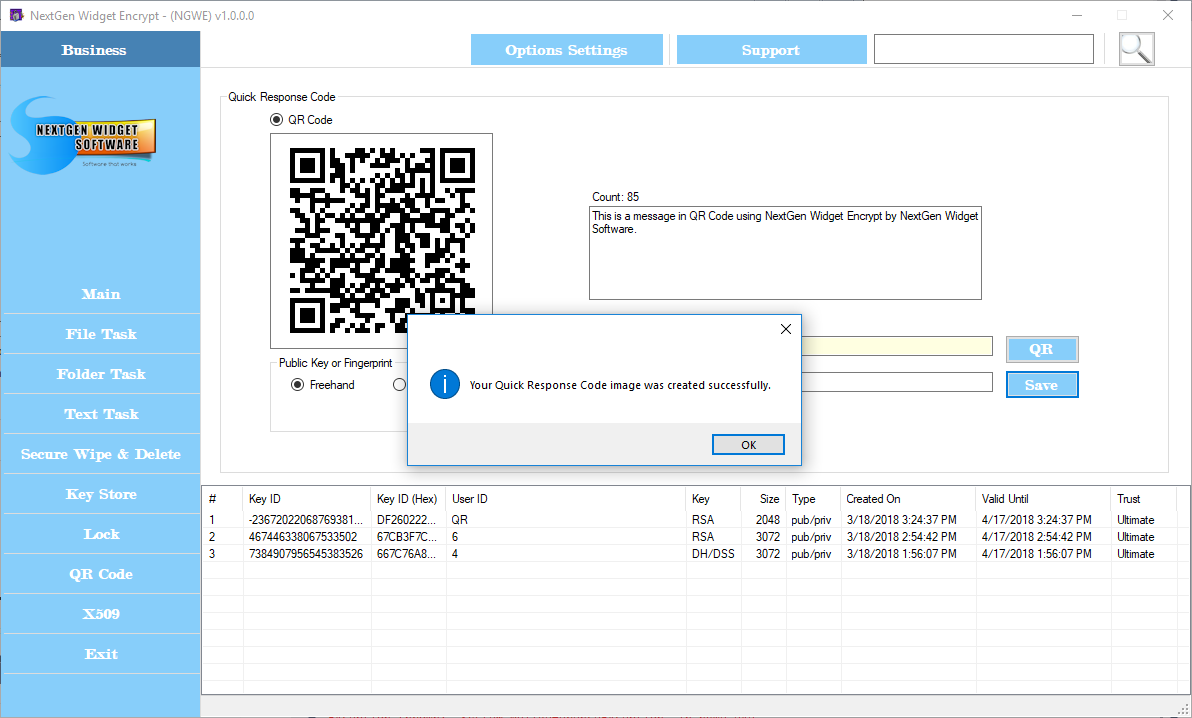Click valid until 4/17/2018 1:56:07 PM
Image resolution: width=1192 pixels, height=718 pixels.
[x=1037, y=554]
